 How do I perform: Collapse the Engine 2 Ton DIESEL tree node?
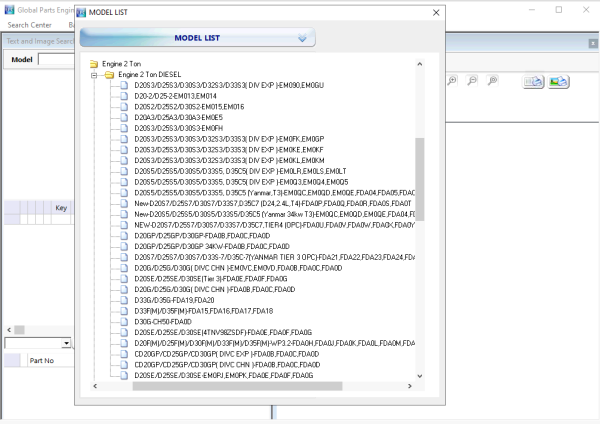[x=94, y=75]
